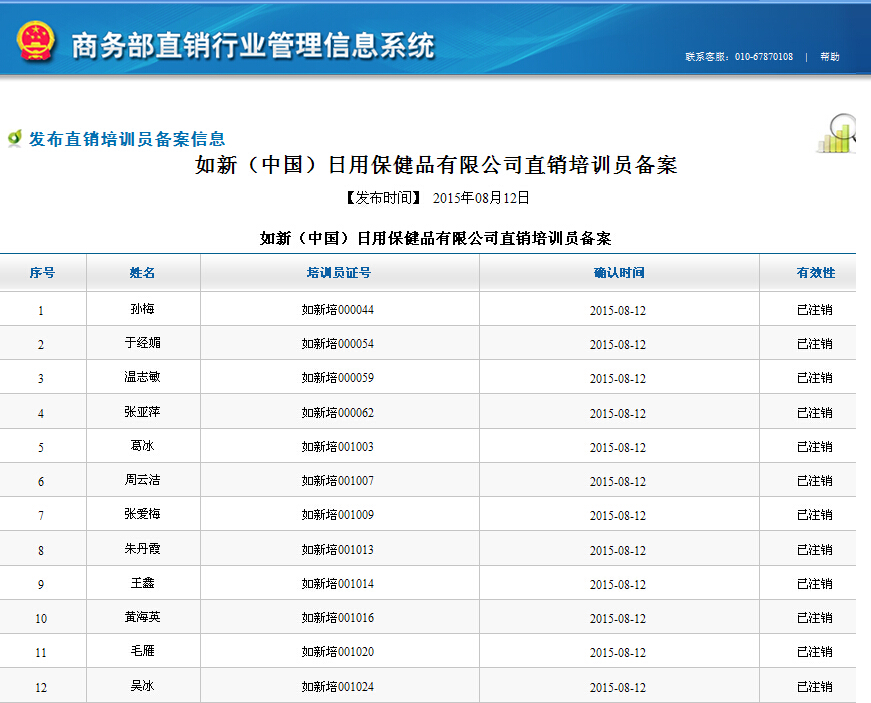Click the 序号 column header
Image resolution: width=871 pixels, height=703 pixels.
coord(42,273)
